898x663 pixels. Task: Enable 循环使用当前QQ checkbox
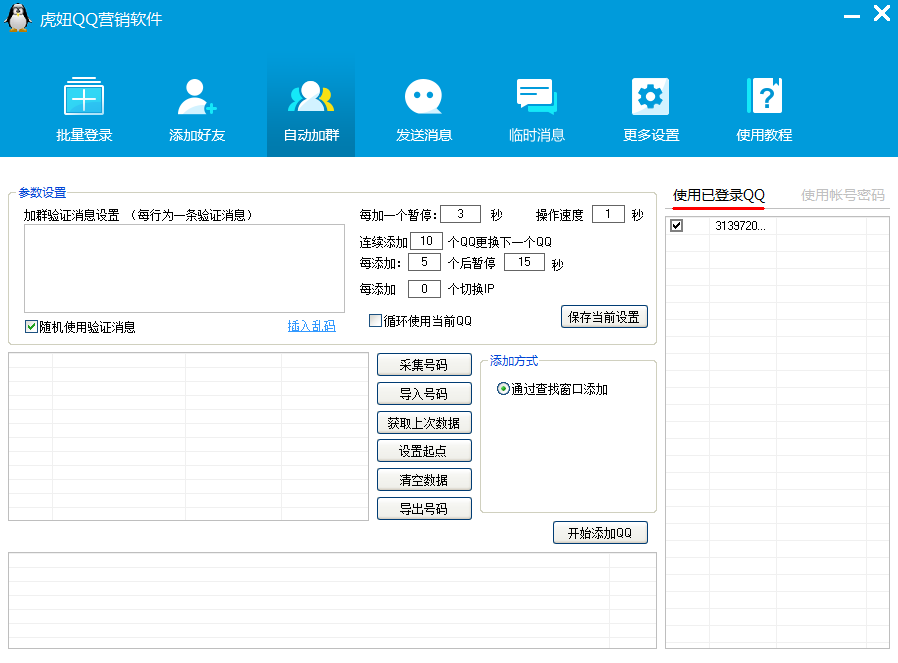(375, 321)
